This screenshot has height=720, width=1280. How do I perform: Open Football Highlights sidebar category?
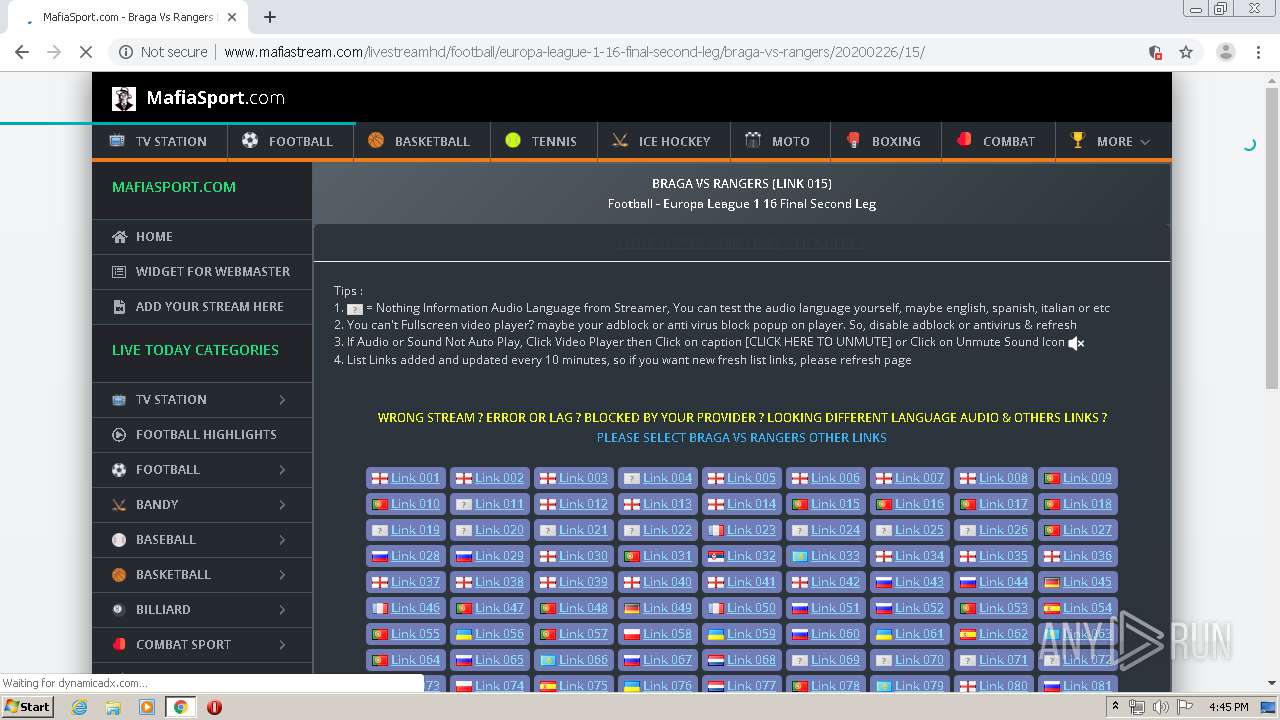click(x=202, y=435)
